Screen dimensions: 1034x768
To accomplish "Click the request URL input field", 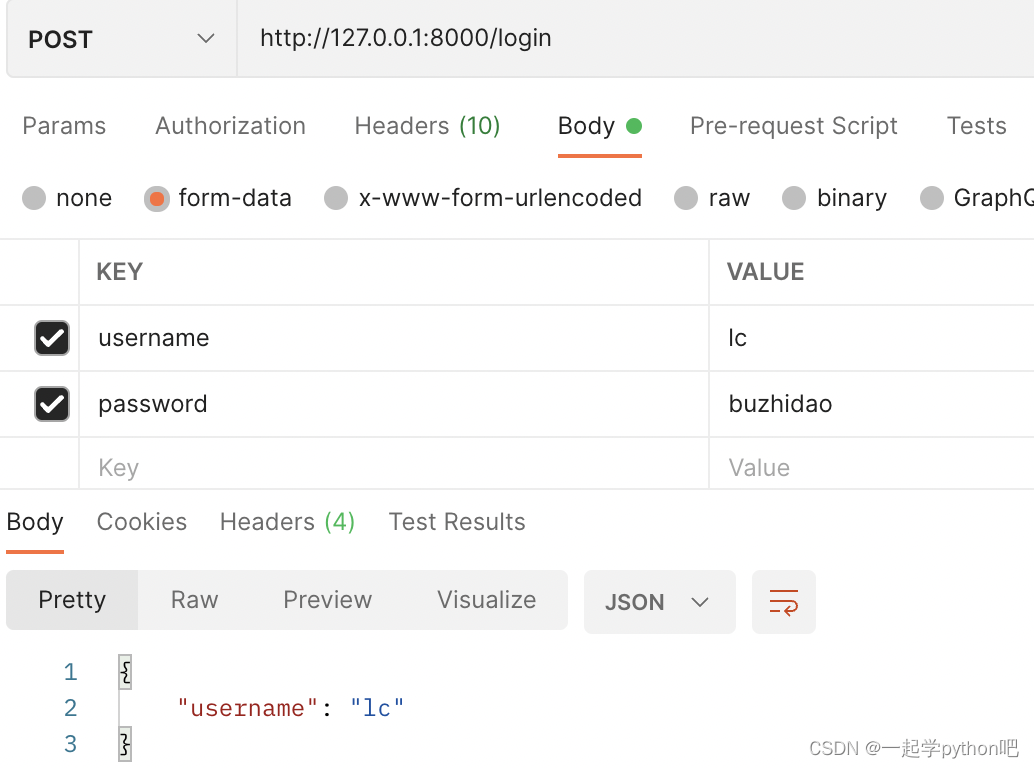I will click(630, 39).
